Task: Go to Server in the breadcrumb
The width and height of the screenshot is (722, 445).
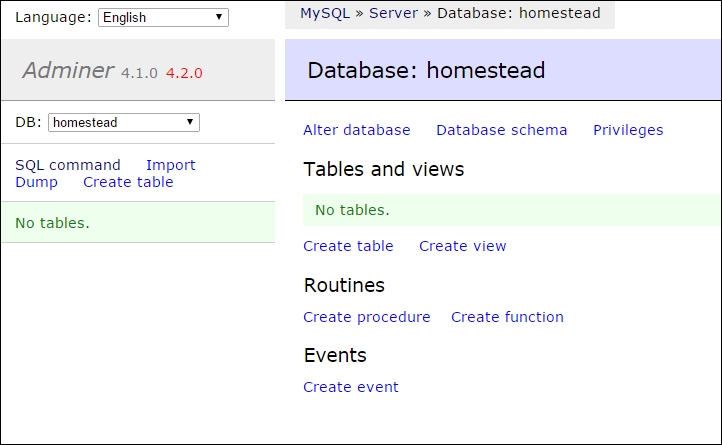Action: point(393,13)
